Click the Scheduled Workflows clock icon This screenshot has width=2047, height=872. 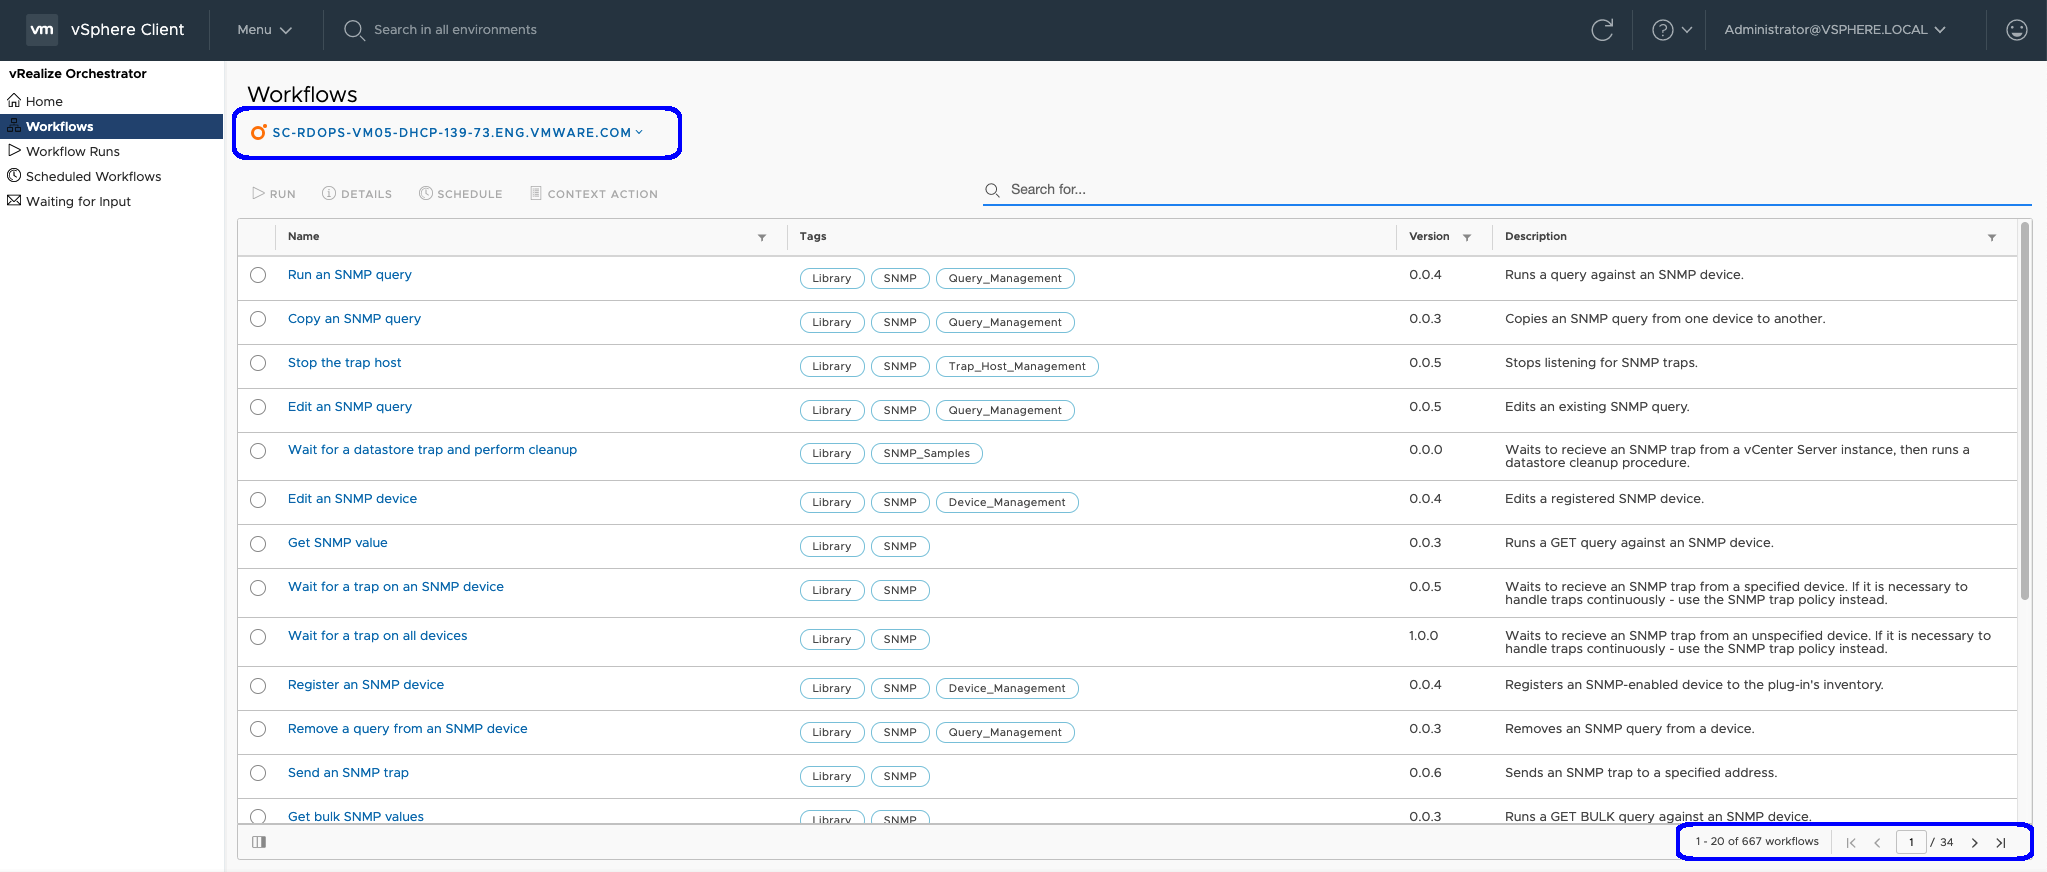(14, 176)
